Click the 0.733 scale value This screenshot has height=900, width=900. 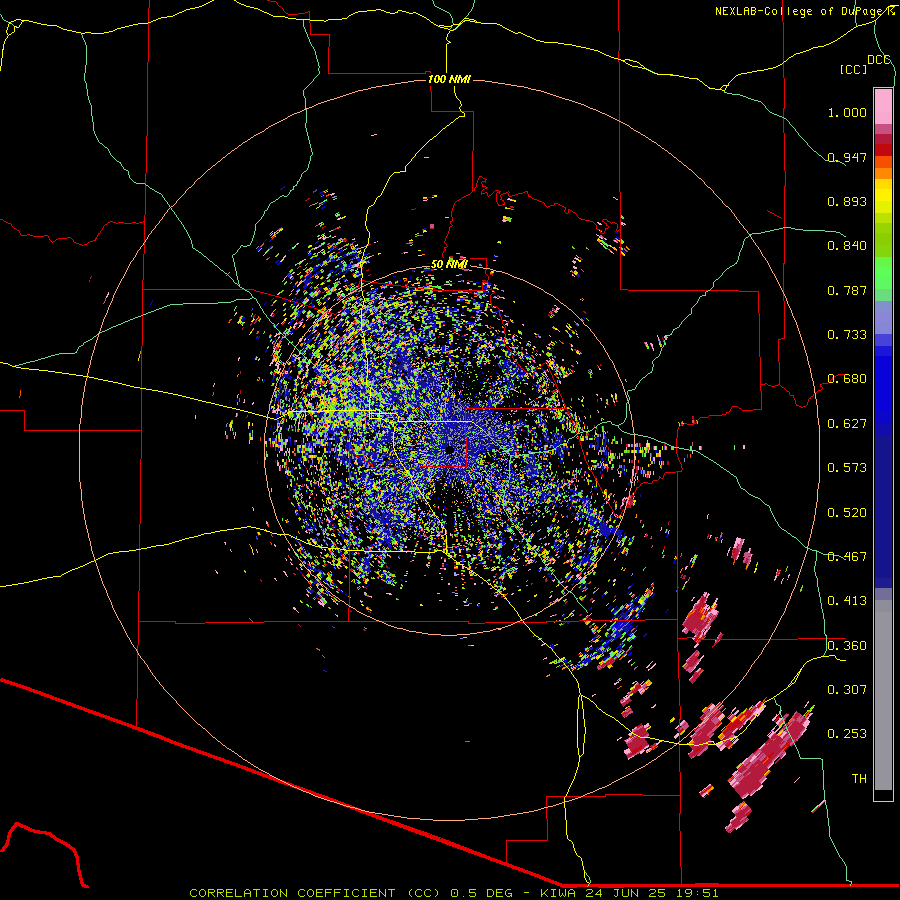pos(847,335)
